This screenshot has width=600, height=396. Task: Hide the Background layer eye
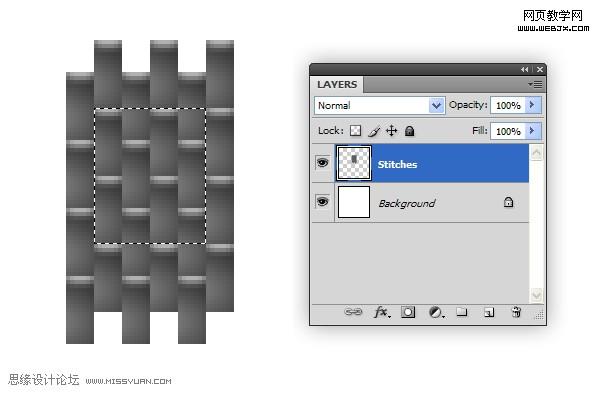click(x=322, y=201)
